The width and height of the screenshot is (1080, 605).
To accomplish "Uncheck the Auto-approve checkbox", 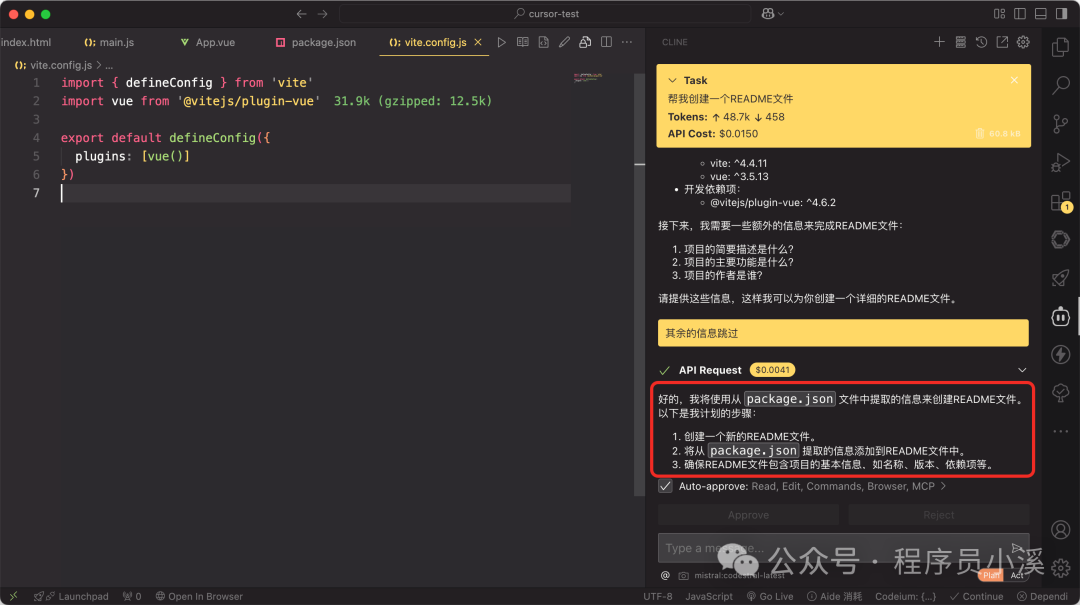I will click(665, 486).
